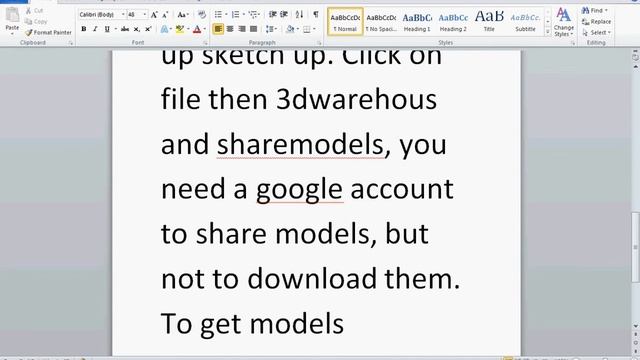640x360 pixels.
Task: Open the Paragraph dialog launcher
Action: pos(319,43)
